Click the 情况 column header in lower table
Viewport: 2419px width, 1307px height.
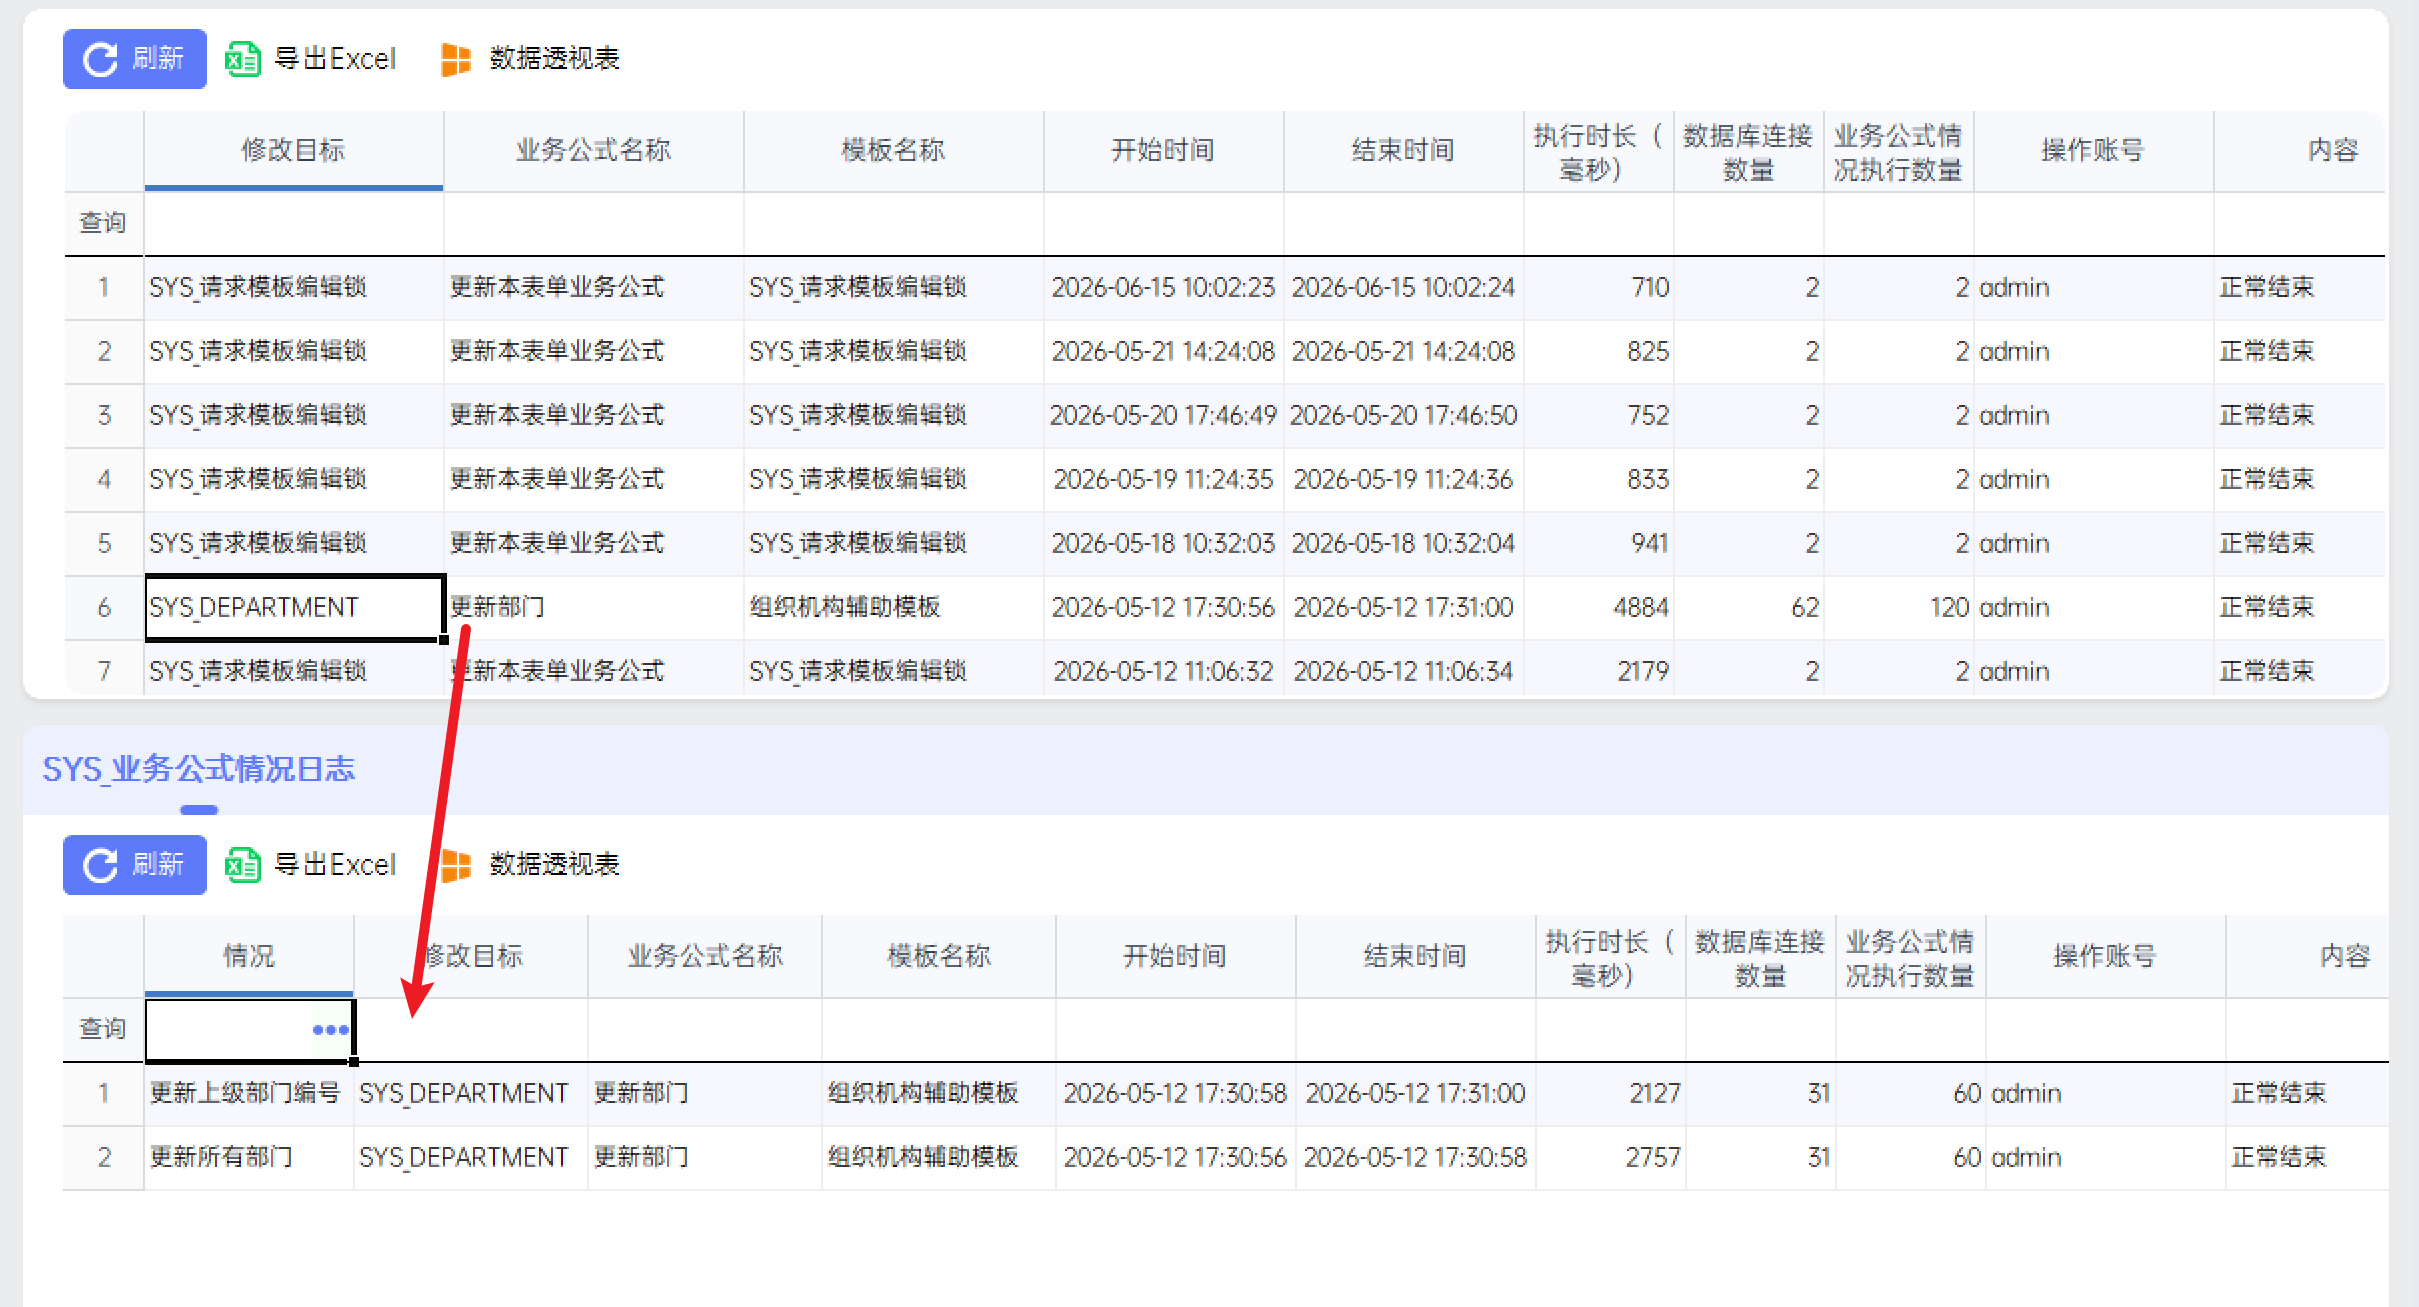(249, 956)
